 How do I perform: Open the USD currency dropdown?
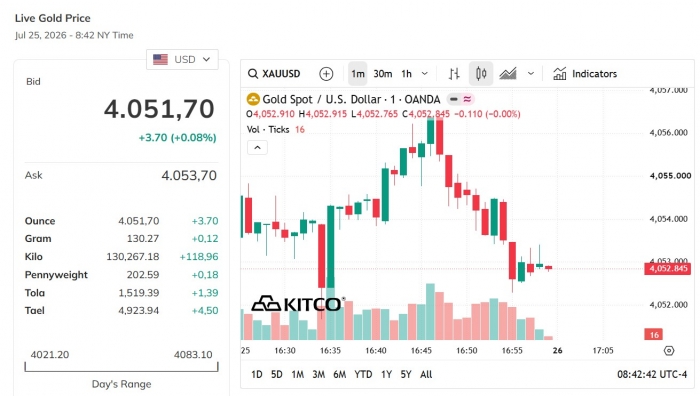(182, 59)
